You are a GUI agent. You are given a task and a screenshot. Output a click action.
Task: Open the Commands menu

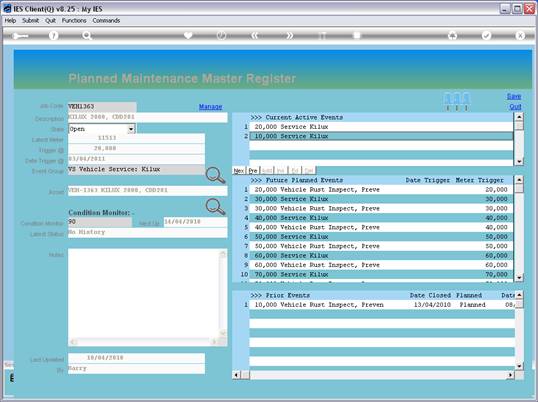106,21
